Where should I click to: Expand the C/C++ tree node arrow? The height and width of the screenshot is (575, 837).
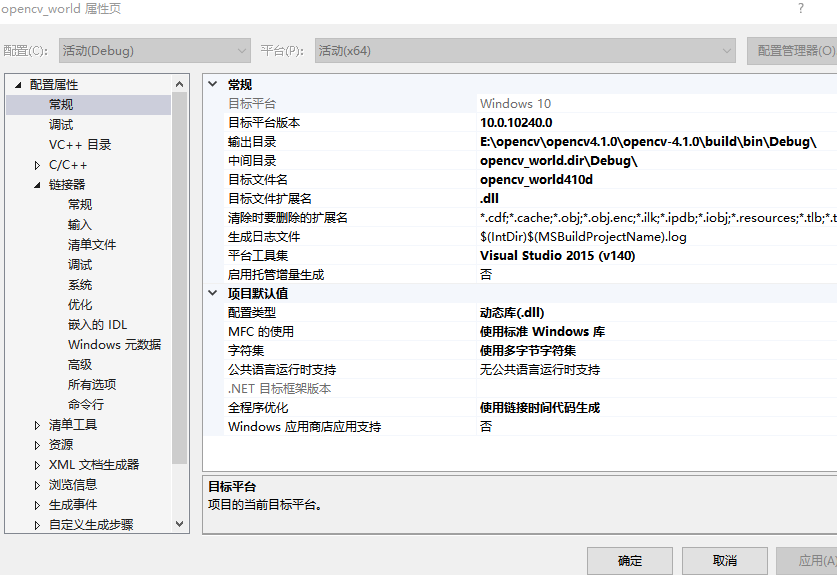pos(37,165)
